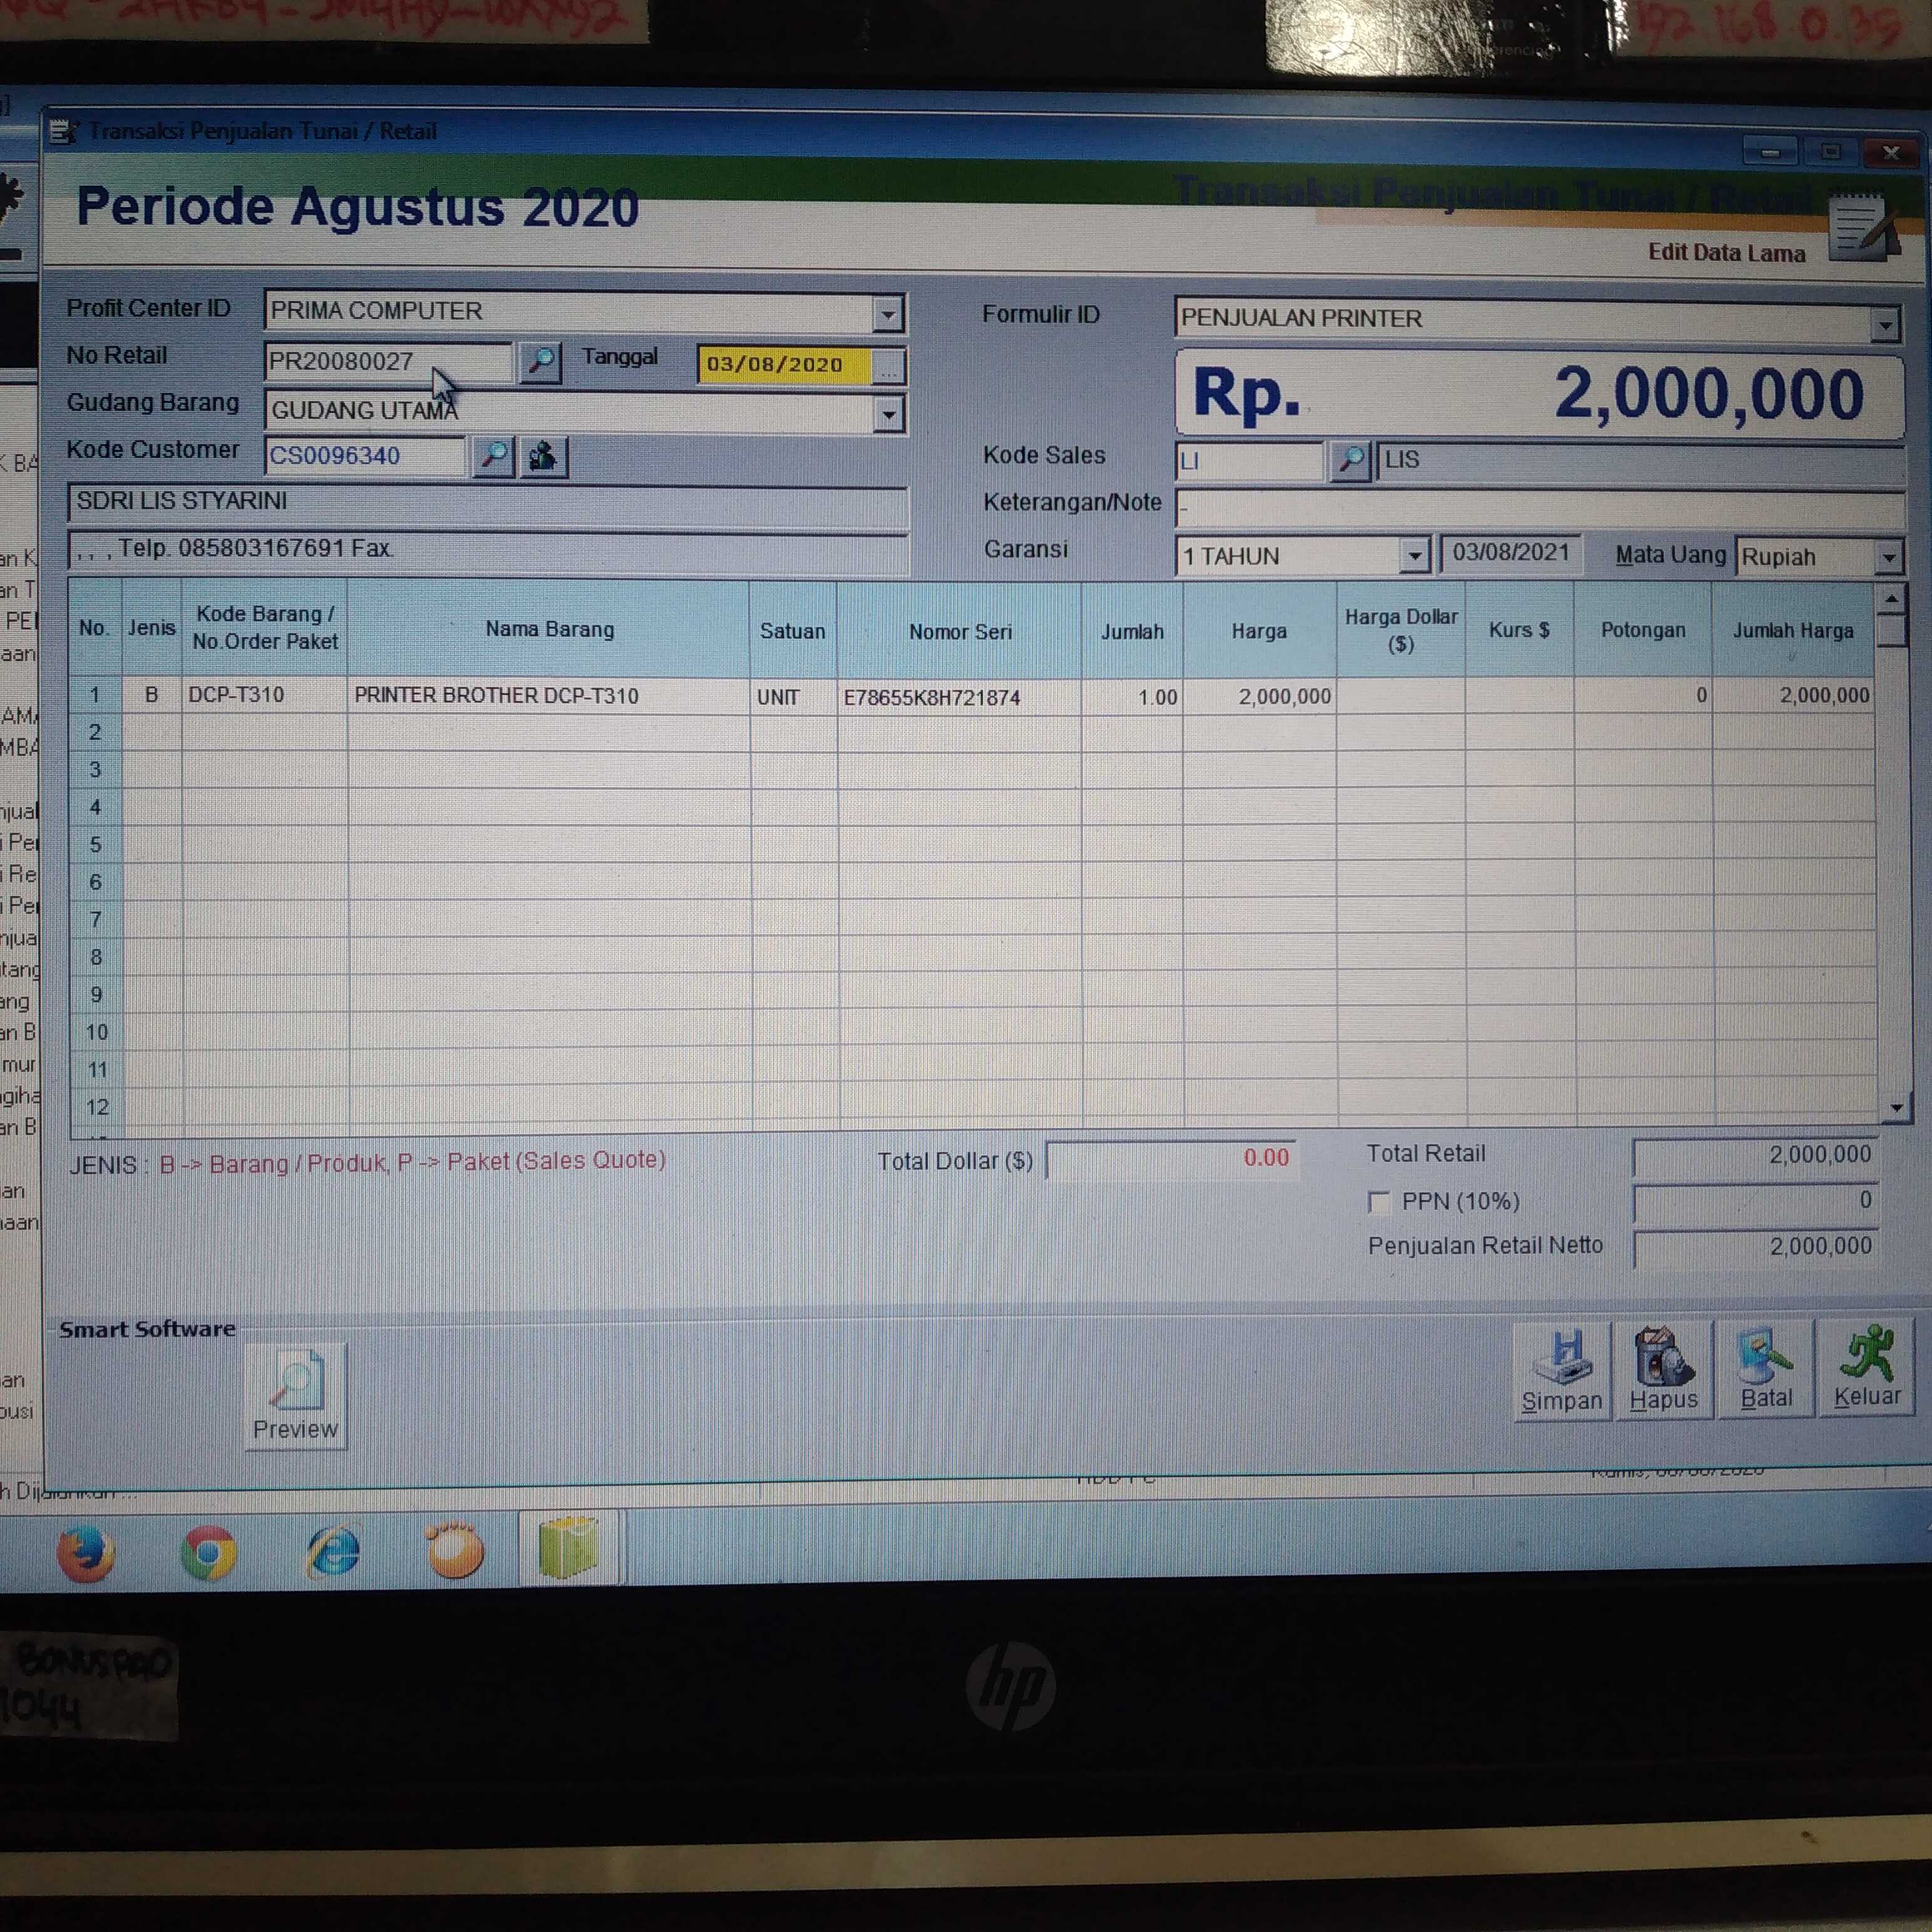Open the date picker button beside Tanggal

point(889,367)
